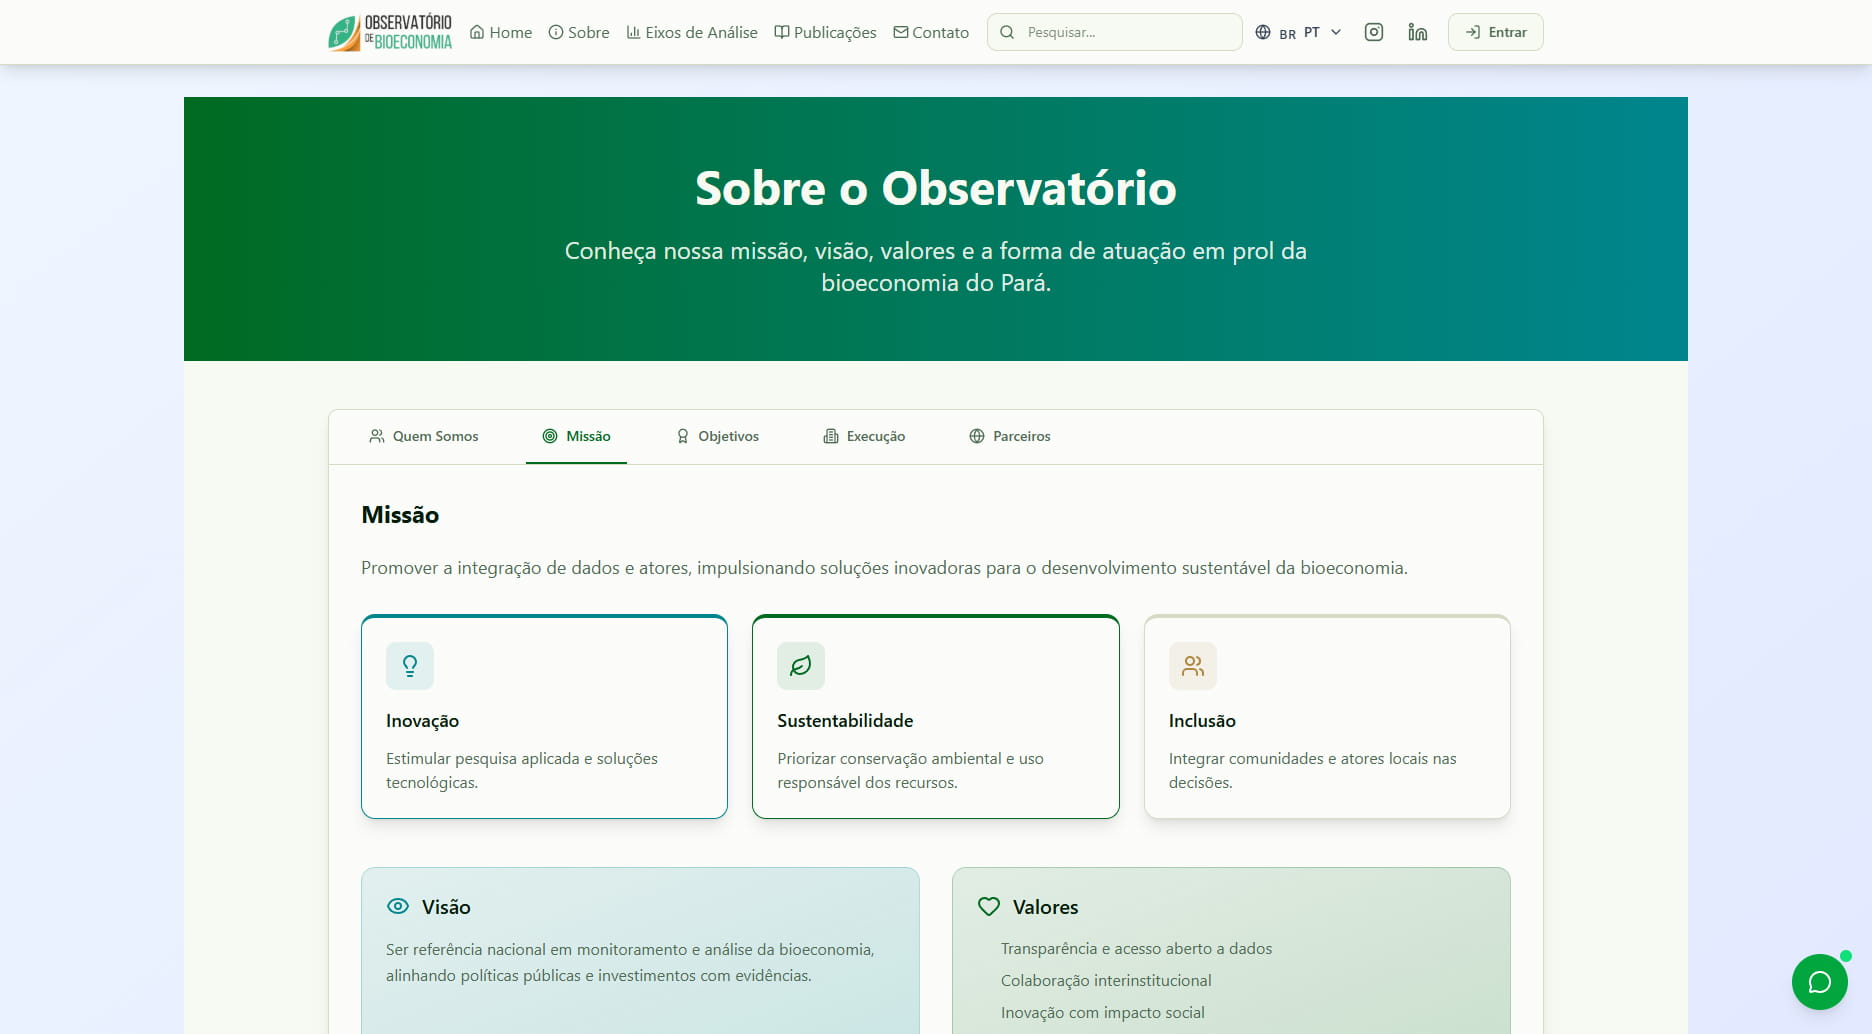Expand the BR PT language selector
The width and height of the screenshot is (1872, 1034).
1298,32
